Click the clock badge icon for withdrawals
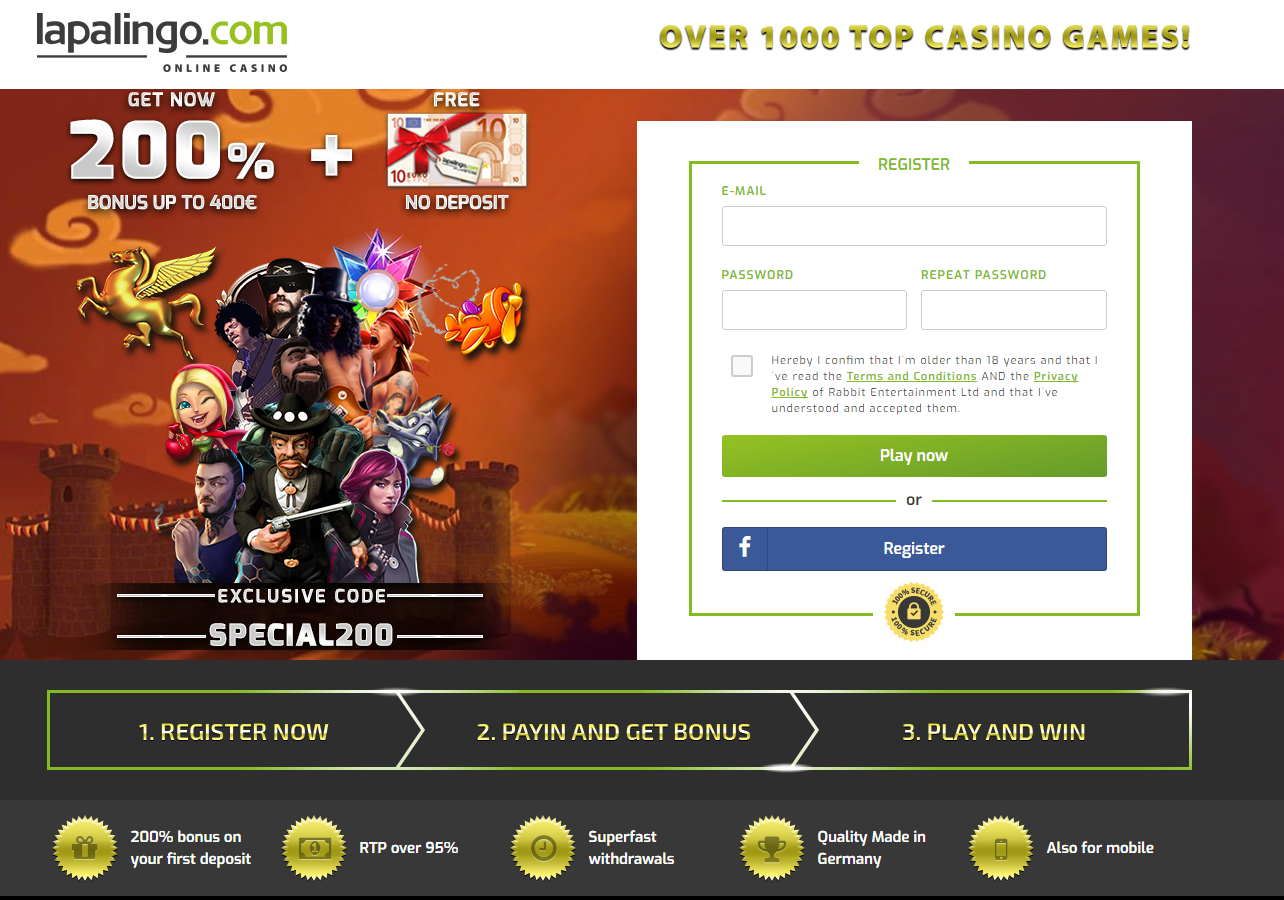This screenshot has width=1284, height=900. [543, 848]
